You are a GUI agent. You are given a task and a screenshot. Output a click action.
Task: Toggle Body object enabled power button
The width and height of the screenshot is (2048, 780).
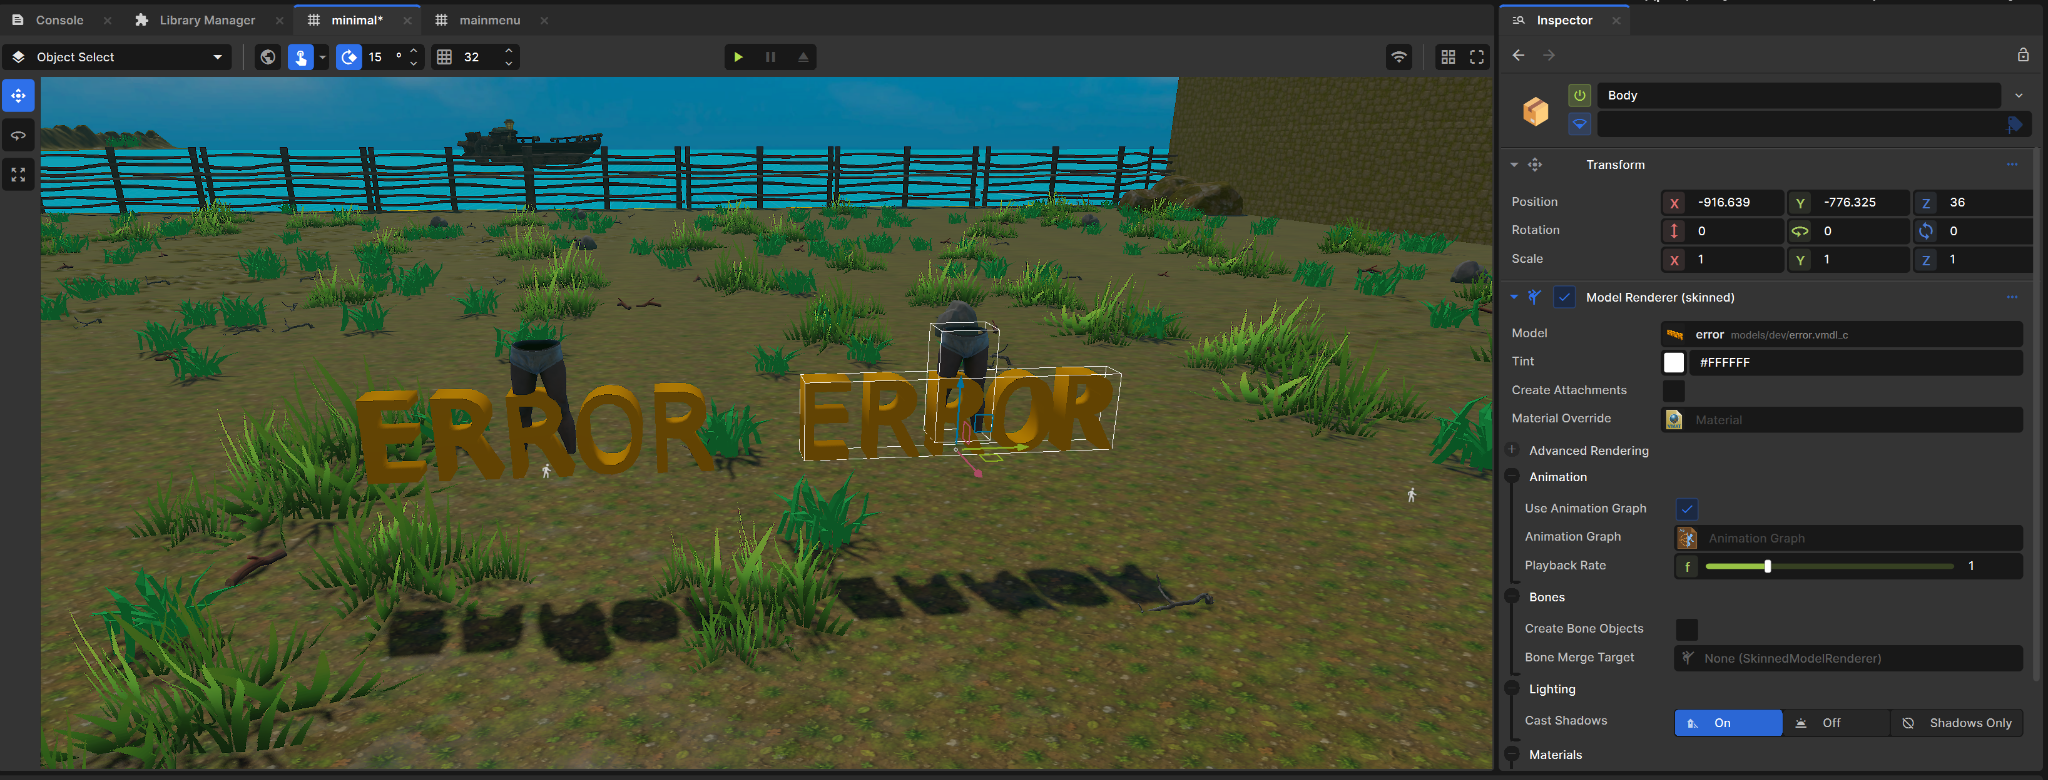[x=1580, y=95]
